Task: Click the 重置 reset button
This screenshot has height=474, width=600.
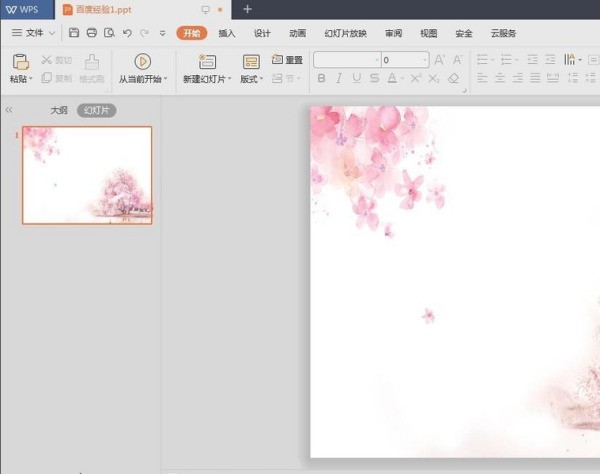Action: click(x=288, y=60)
